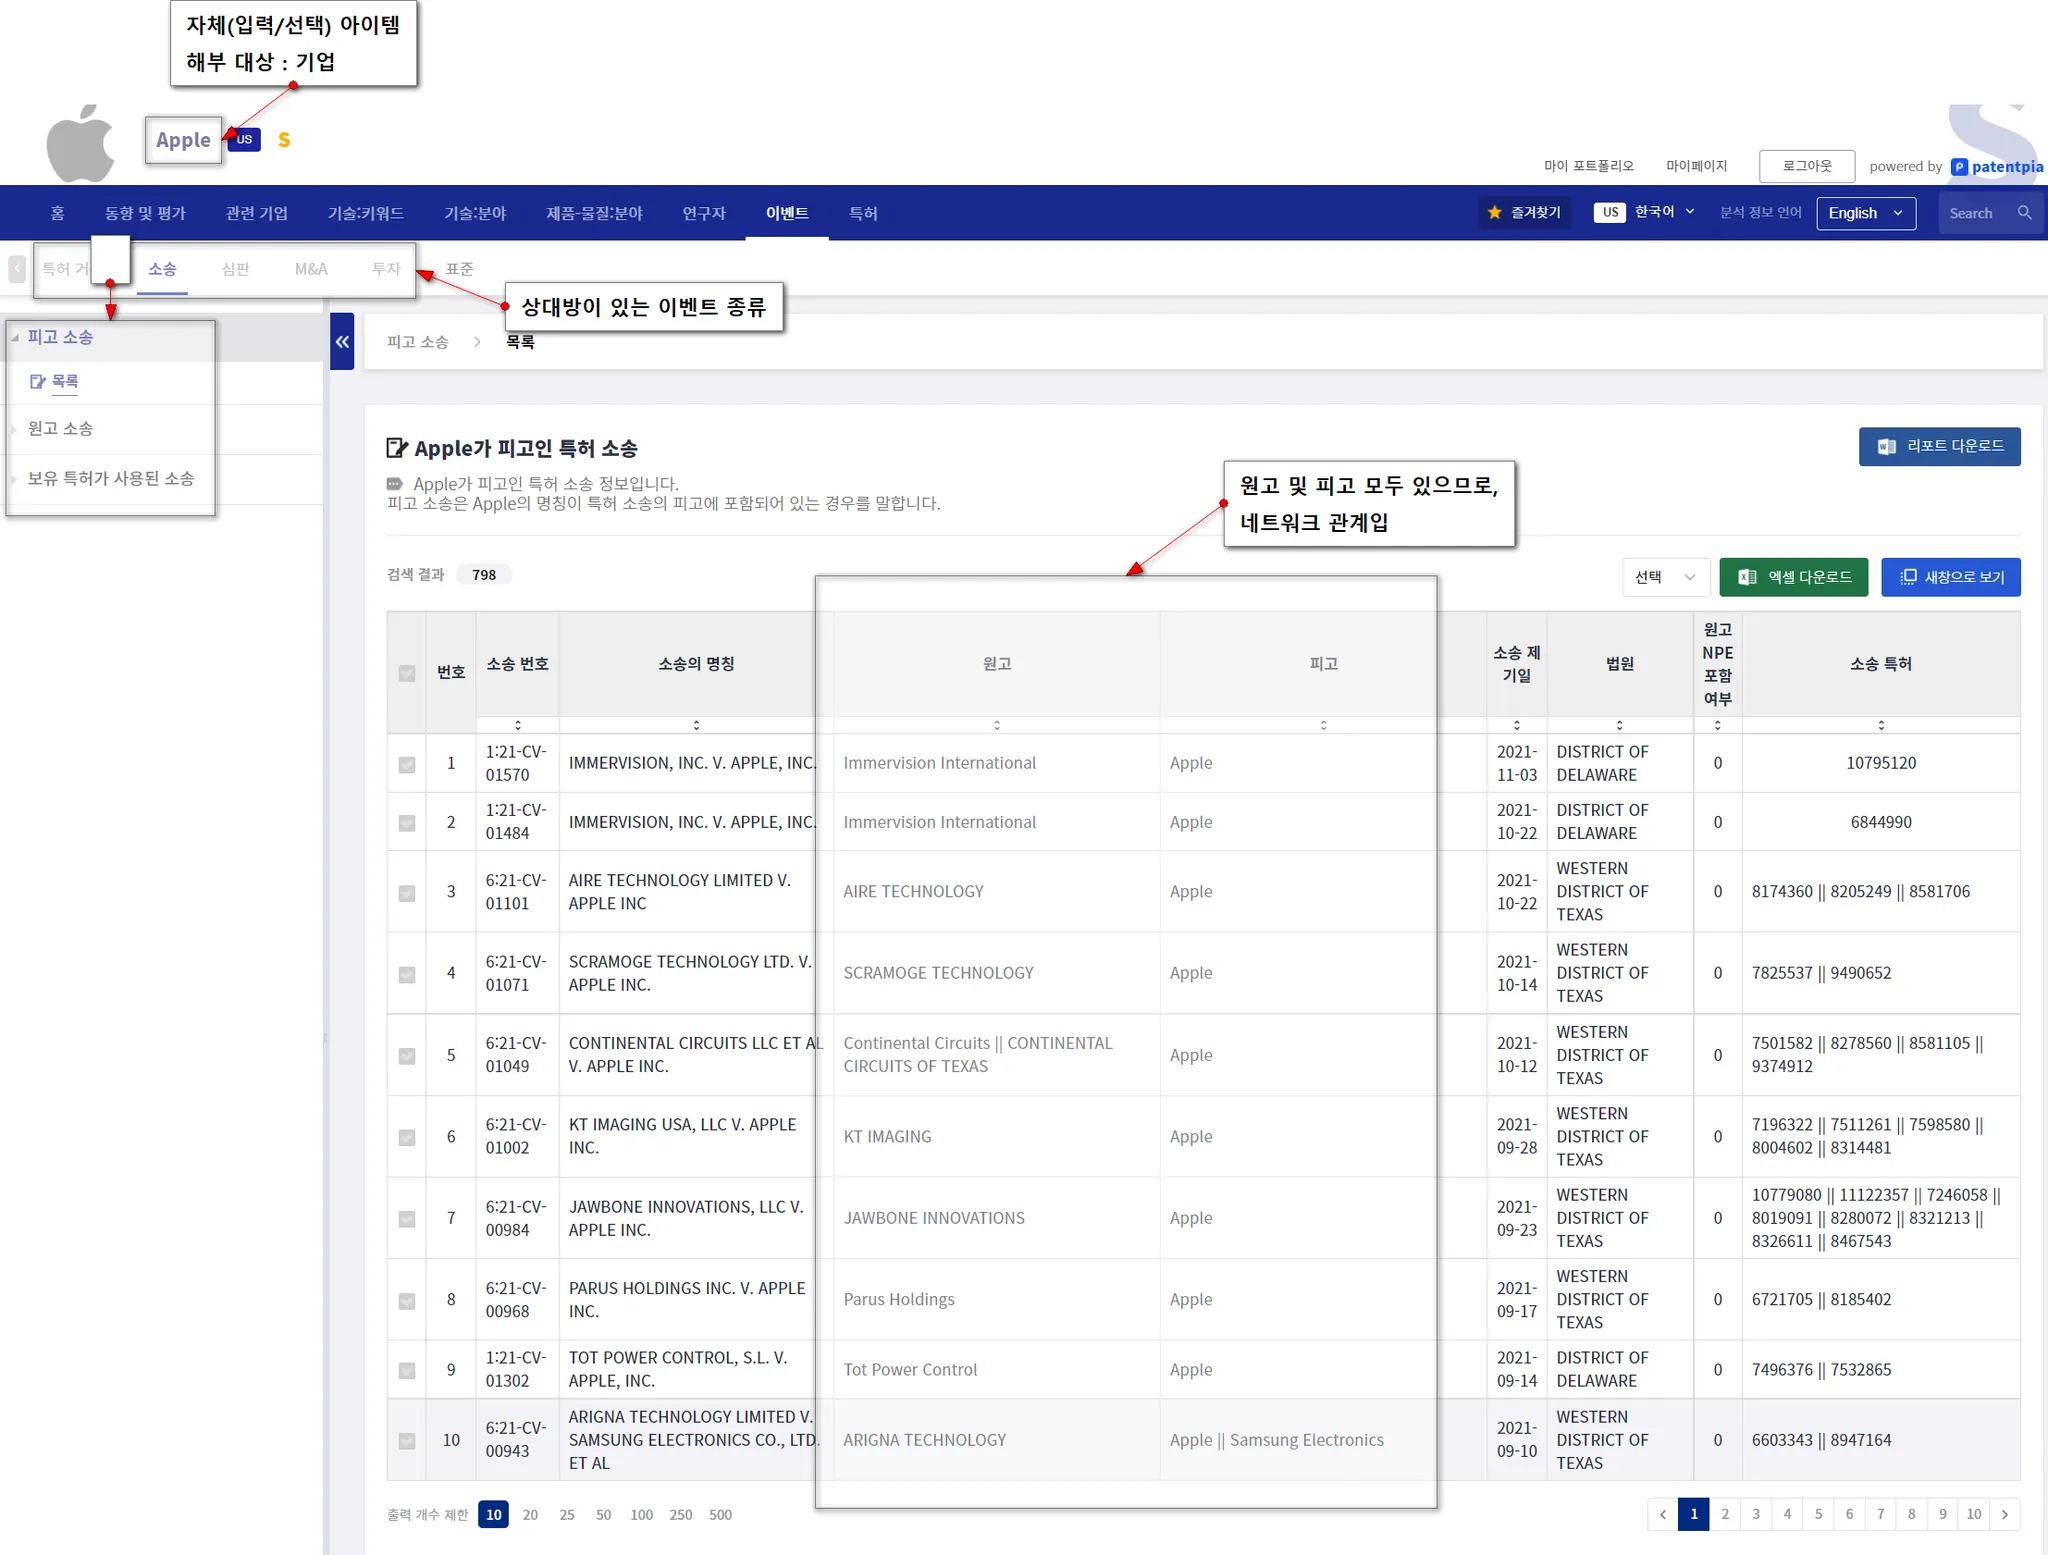2048x1555 pixels.
Task: Expand the 원고 소송 tree item
Action: tap(60, 429)
